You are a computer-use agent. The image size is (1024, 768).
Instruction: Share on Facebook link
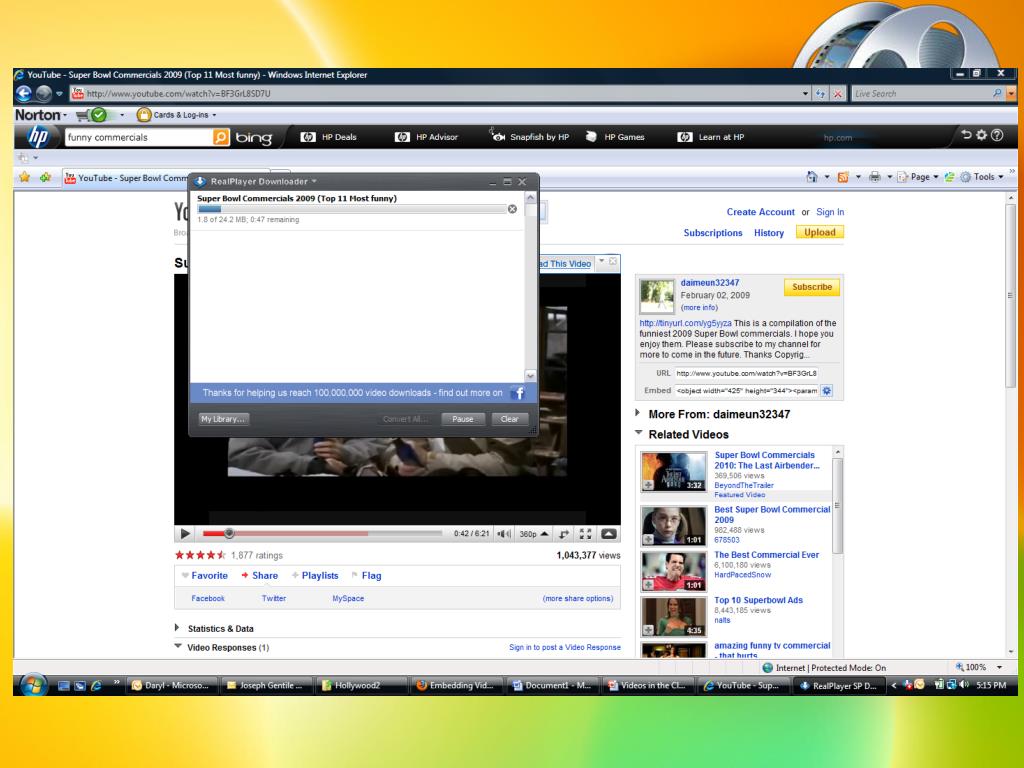coord(208,598)
